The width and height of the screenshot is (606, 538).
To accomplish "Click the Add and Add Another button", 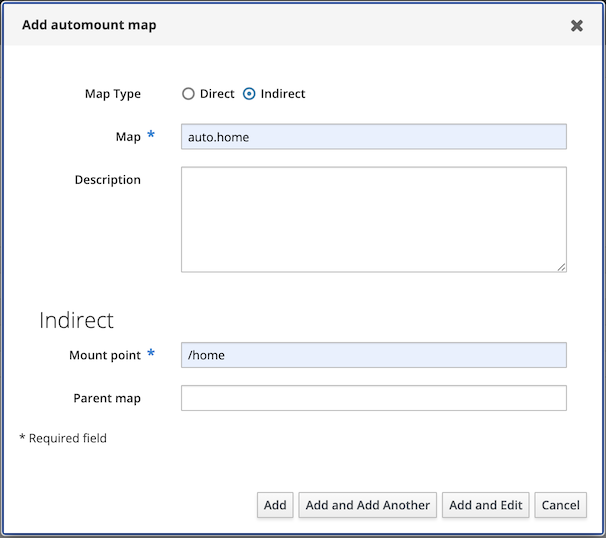I will [x=368, y=505].
